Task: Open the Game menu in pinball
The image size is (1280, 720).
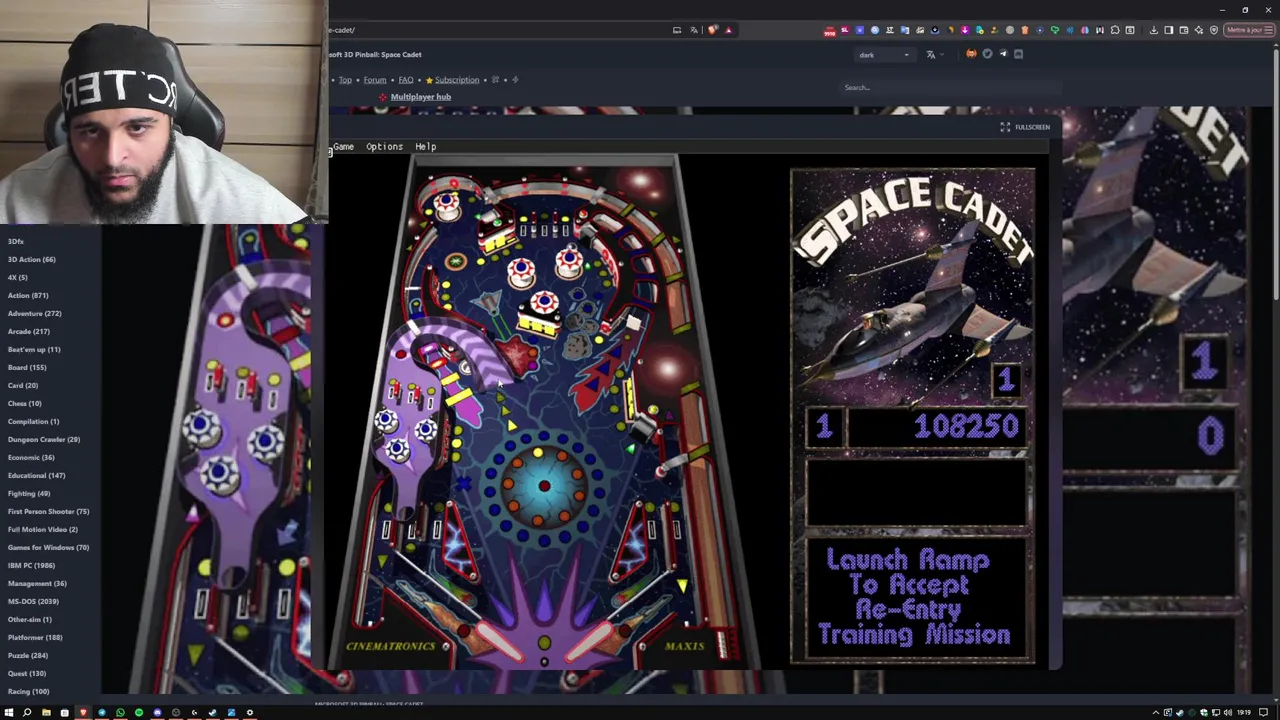Action: (343, 146)
